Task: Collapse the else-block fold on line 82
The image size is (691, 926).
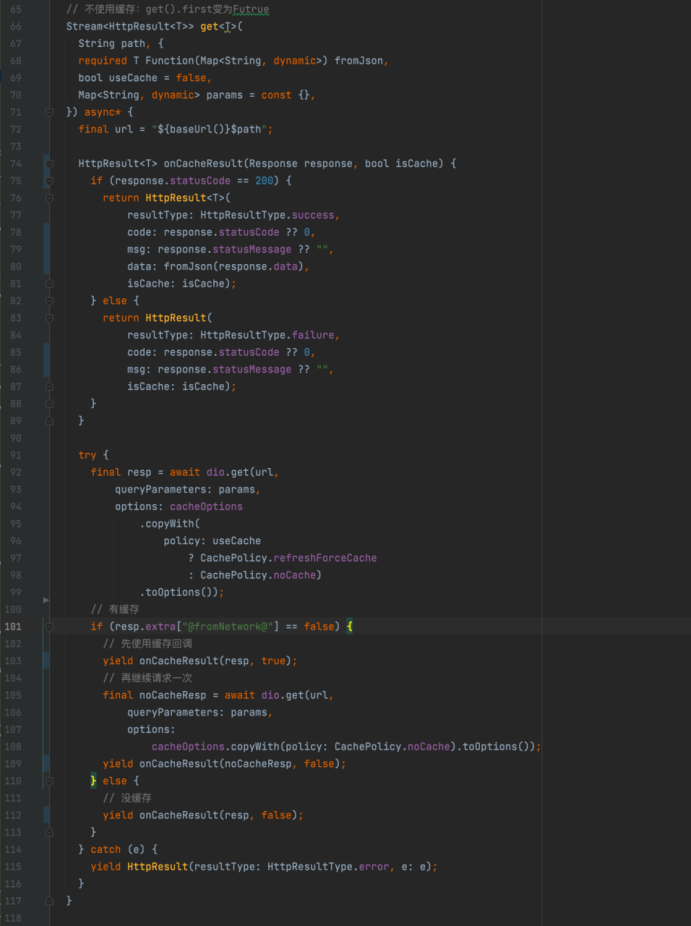Action: click(50, 301)
